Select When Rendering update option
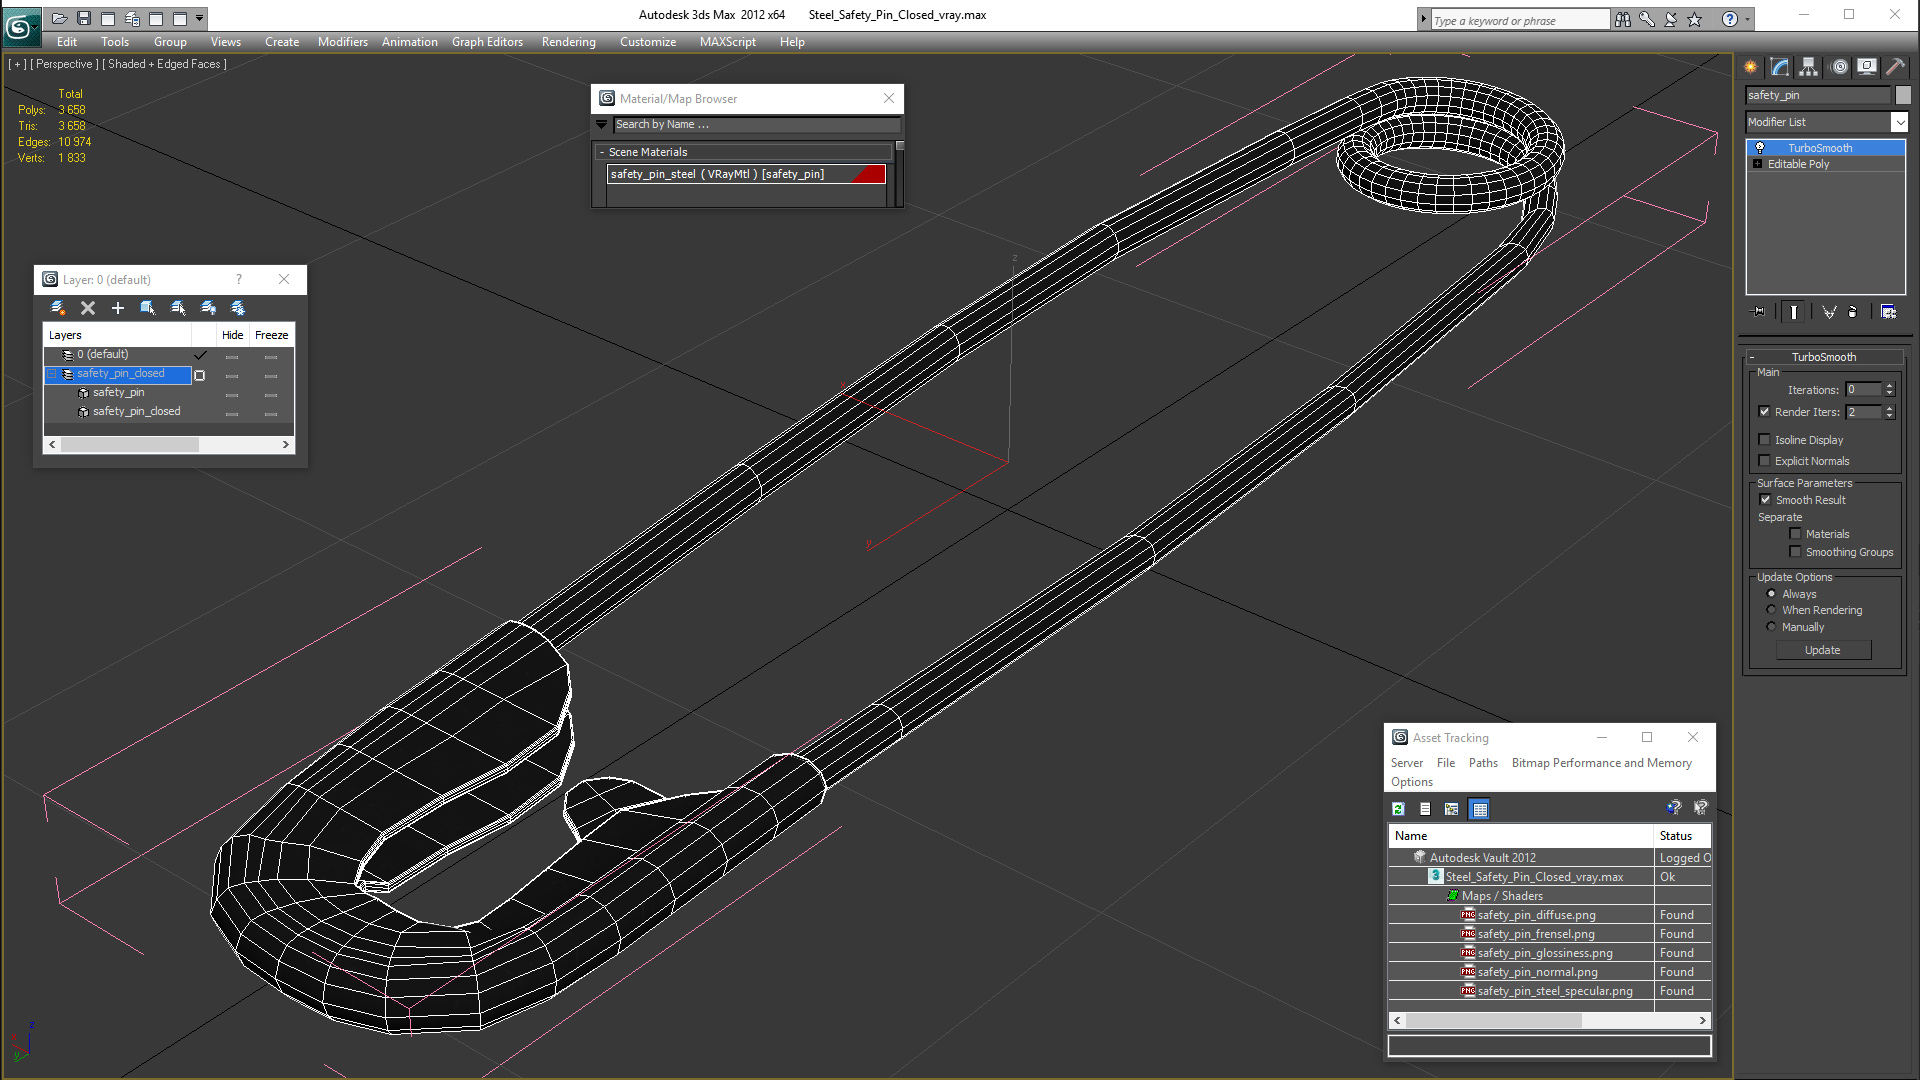This screenshot has height=1080, width=1920. 1772,610
